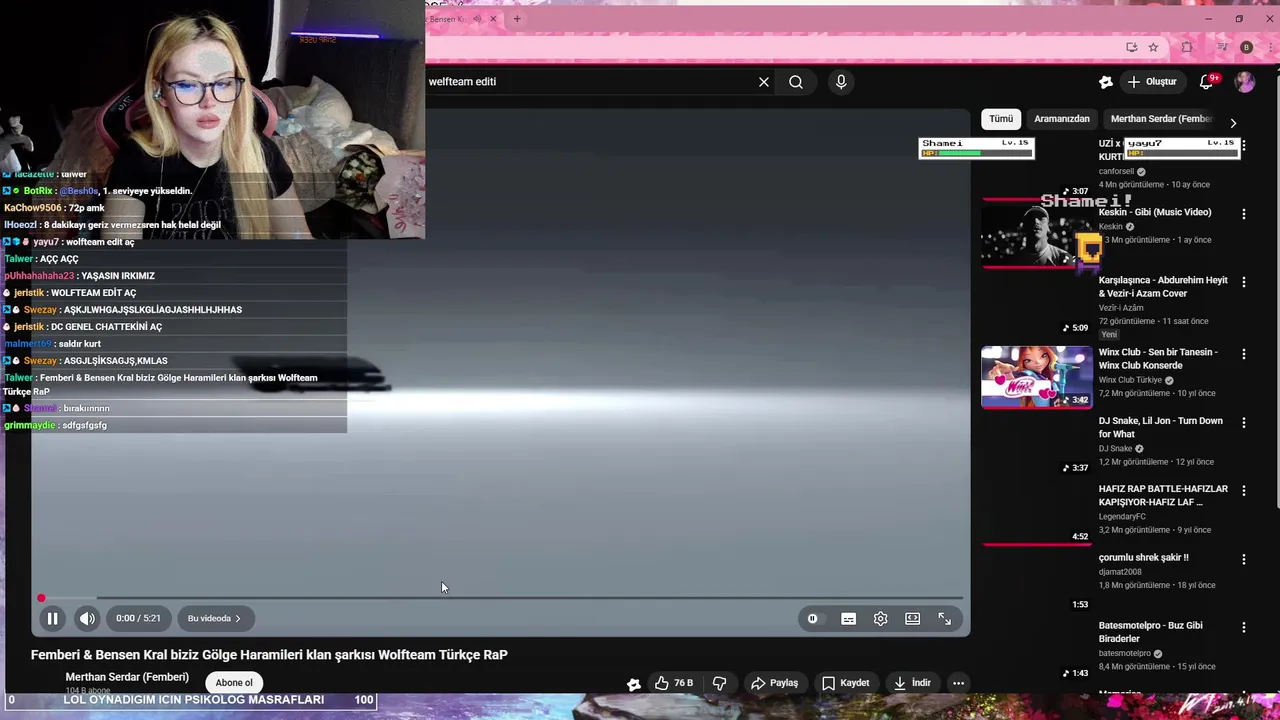Viewport: 1280px width, 720px height.
Task: Expand the 'Bu videoda' chapter chip
Action: tap(214, 618)
